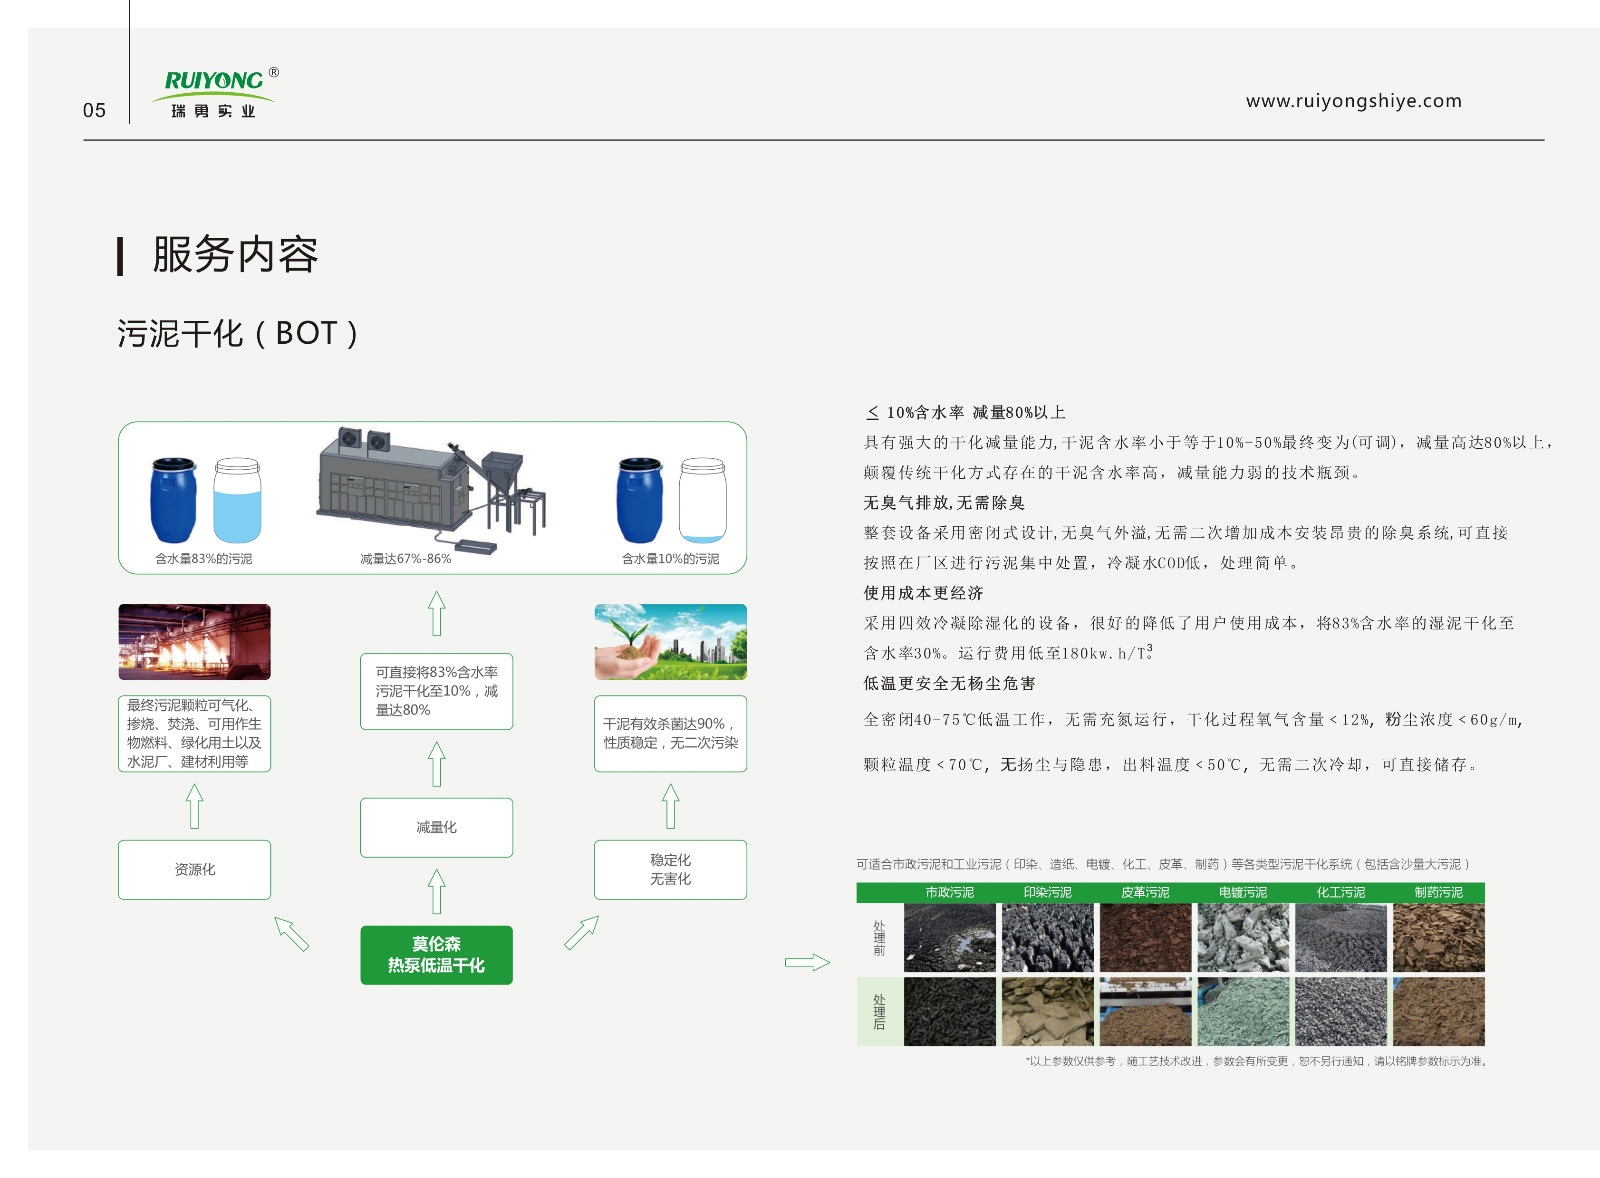Click the hand holding seedling photo
Screen dimensions: 1600x1178
[670, 642]
